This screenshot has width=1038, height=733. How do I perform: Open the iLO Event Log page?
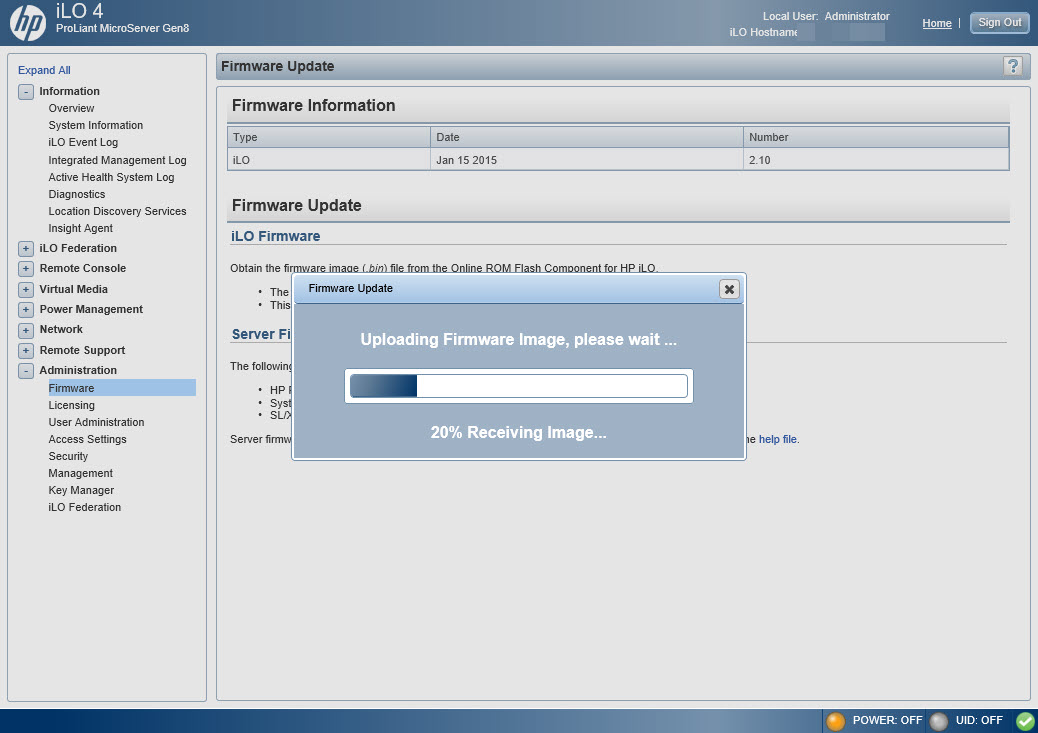click(x=83, y=142)
